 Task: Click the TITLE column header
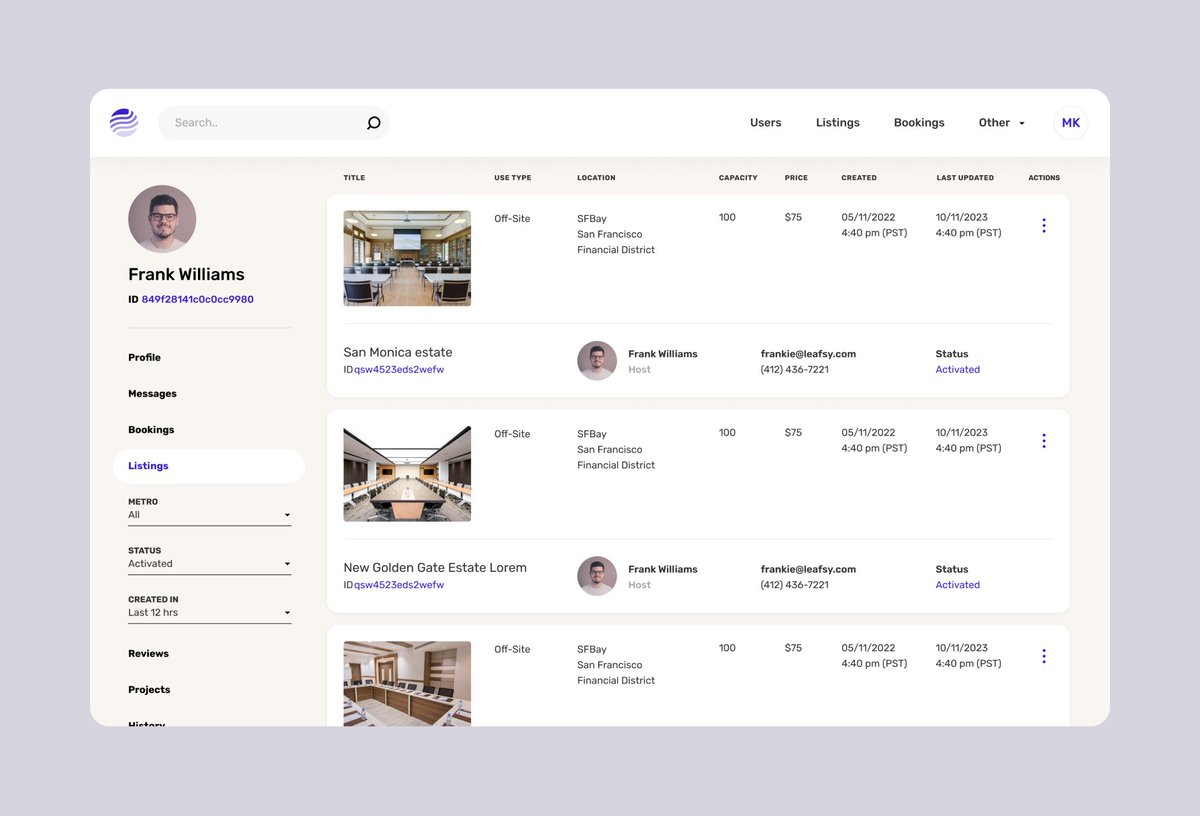click(x=354, y=178)
